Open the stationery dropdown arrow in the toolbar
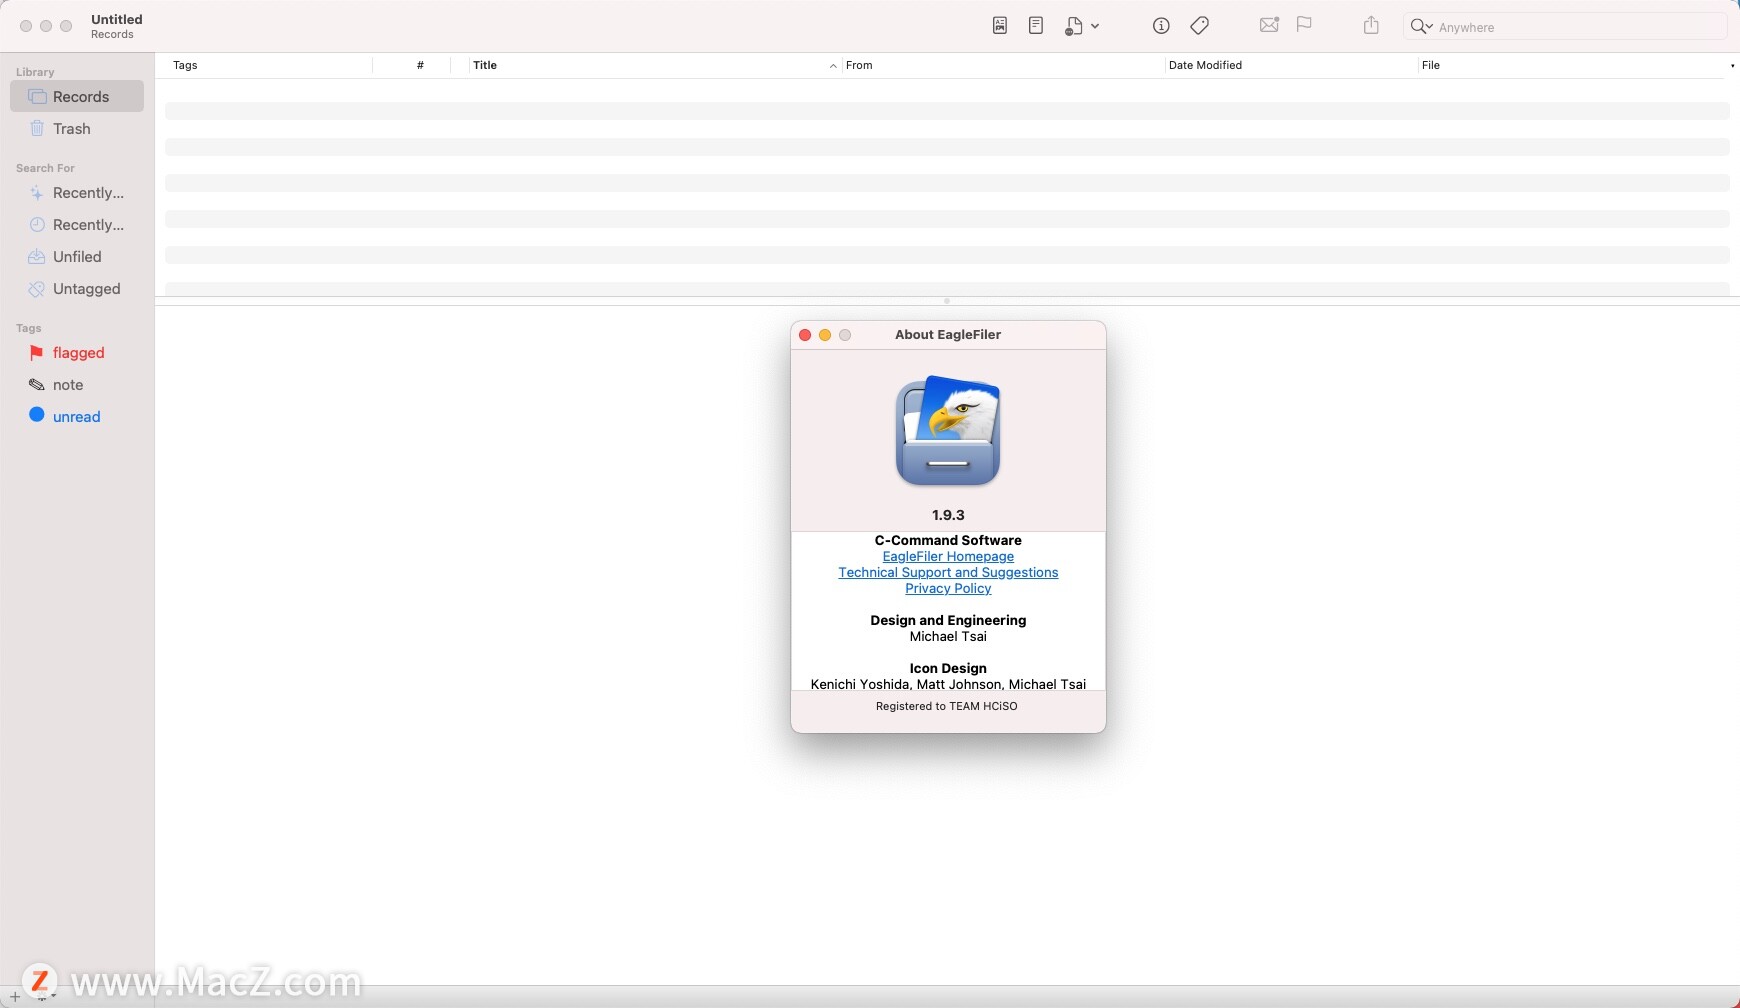Viewport: 1740px width, 1008px height. click(x=1095, y=26)
